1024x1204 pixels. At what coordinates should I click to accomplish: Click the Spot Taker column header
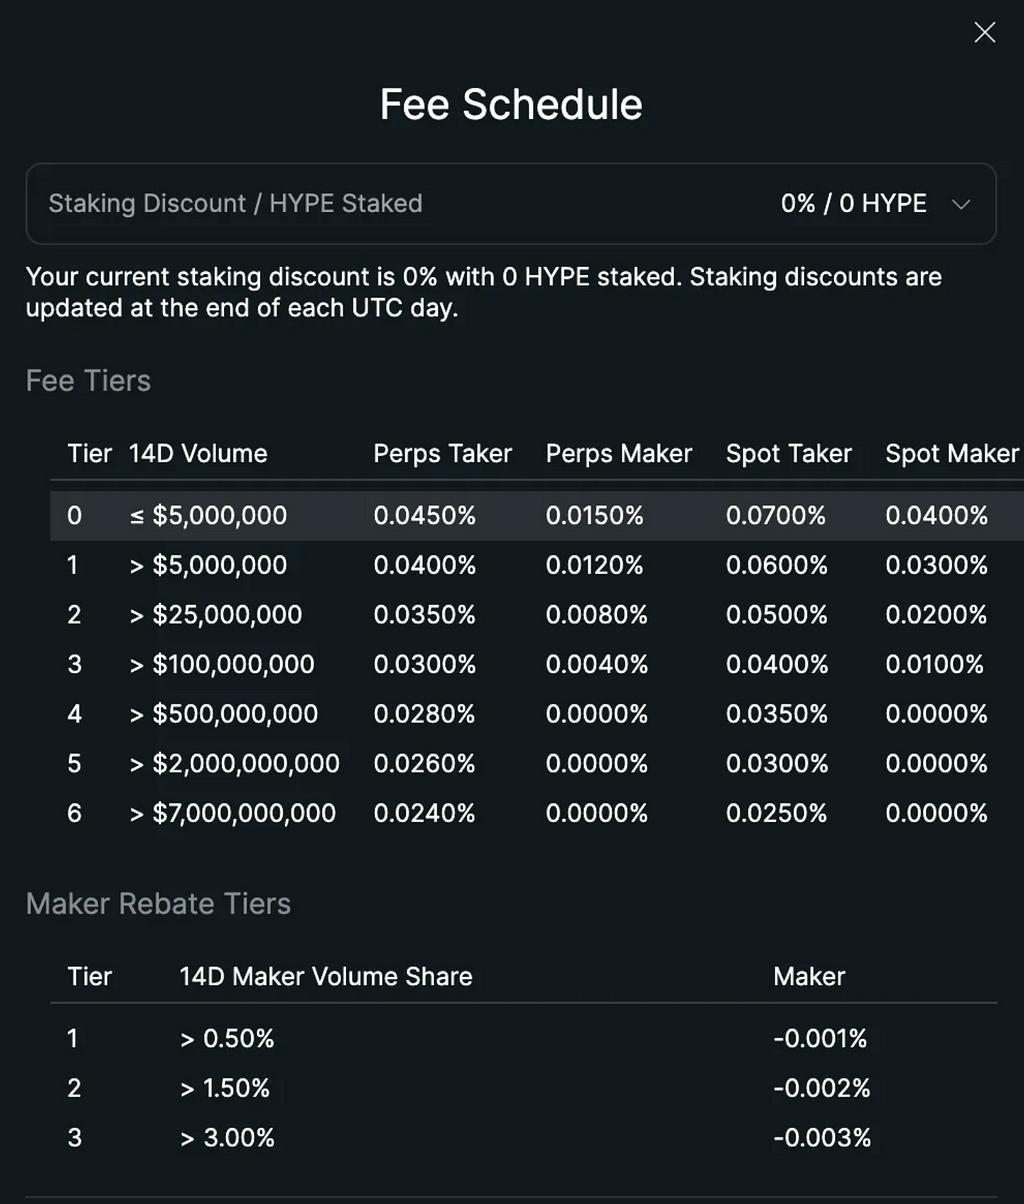(789, 453)
